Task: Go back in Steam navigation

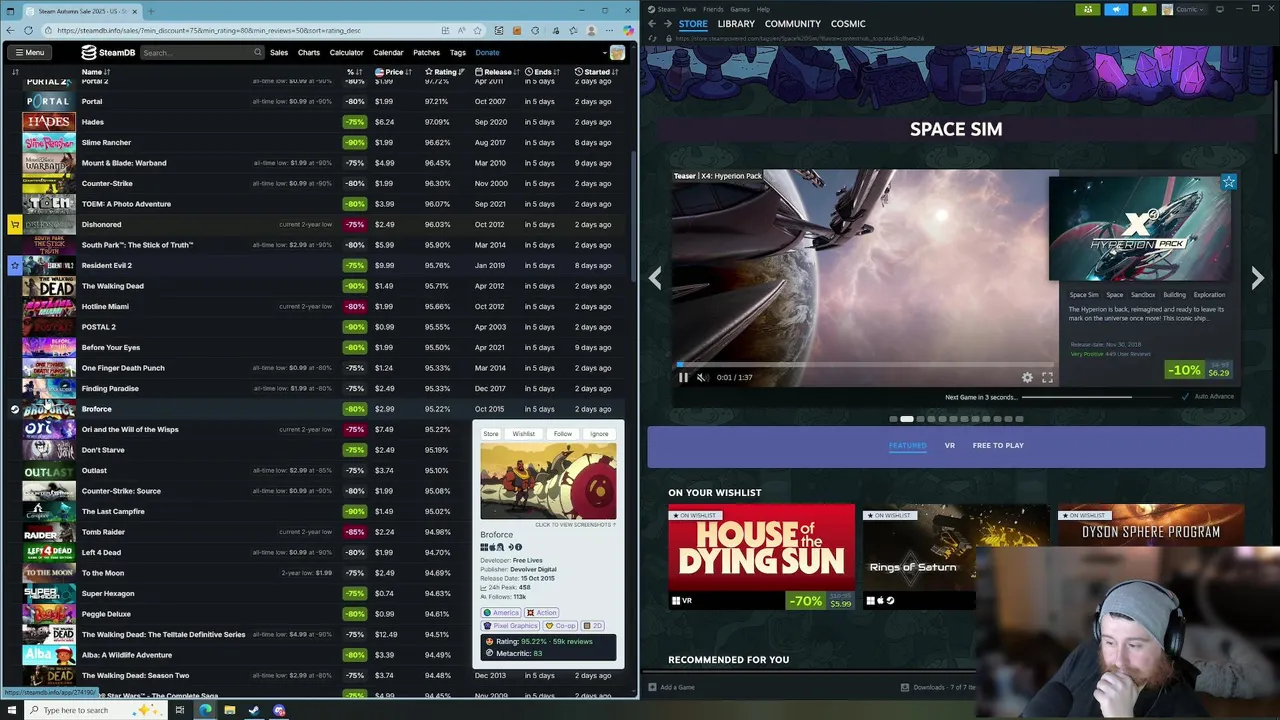Action: point(652,24)
